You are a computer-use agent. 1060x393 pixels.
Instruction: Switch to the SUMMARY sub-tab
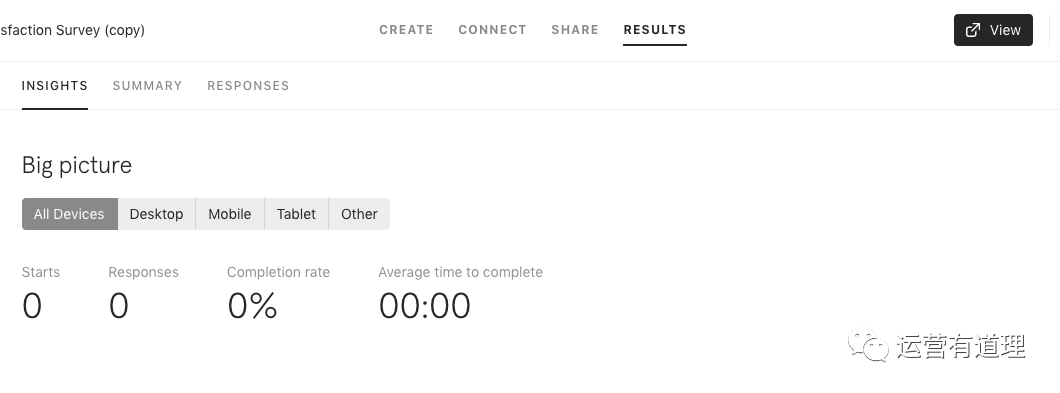click(147, 86)
